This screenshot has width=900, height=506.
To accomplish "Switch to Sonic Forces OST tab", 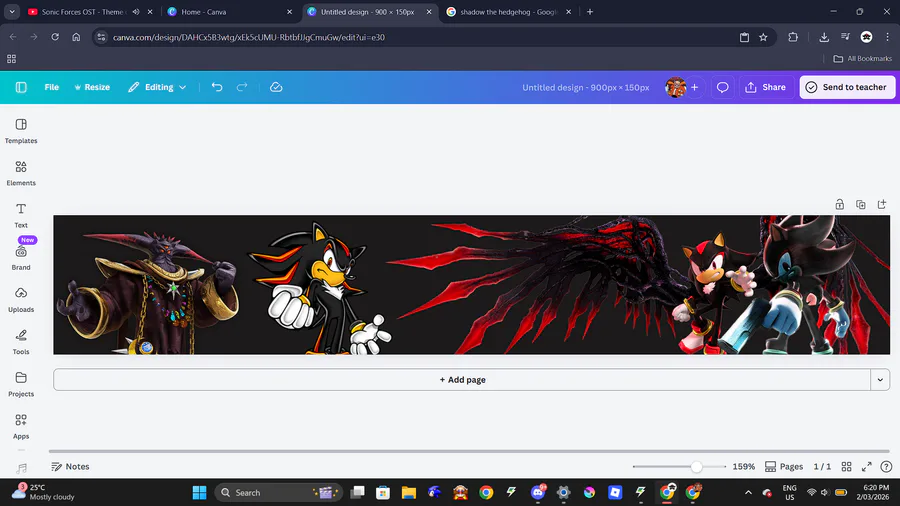I will 82,11.
